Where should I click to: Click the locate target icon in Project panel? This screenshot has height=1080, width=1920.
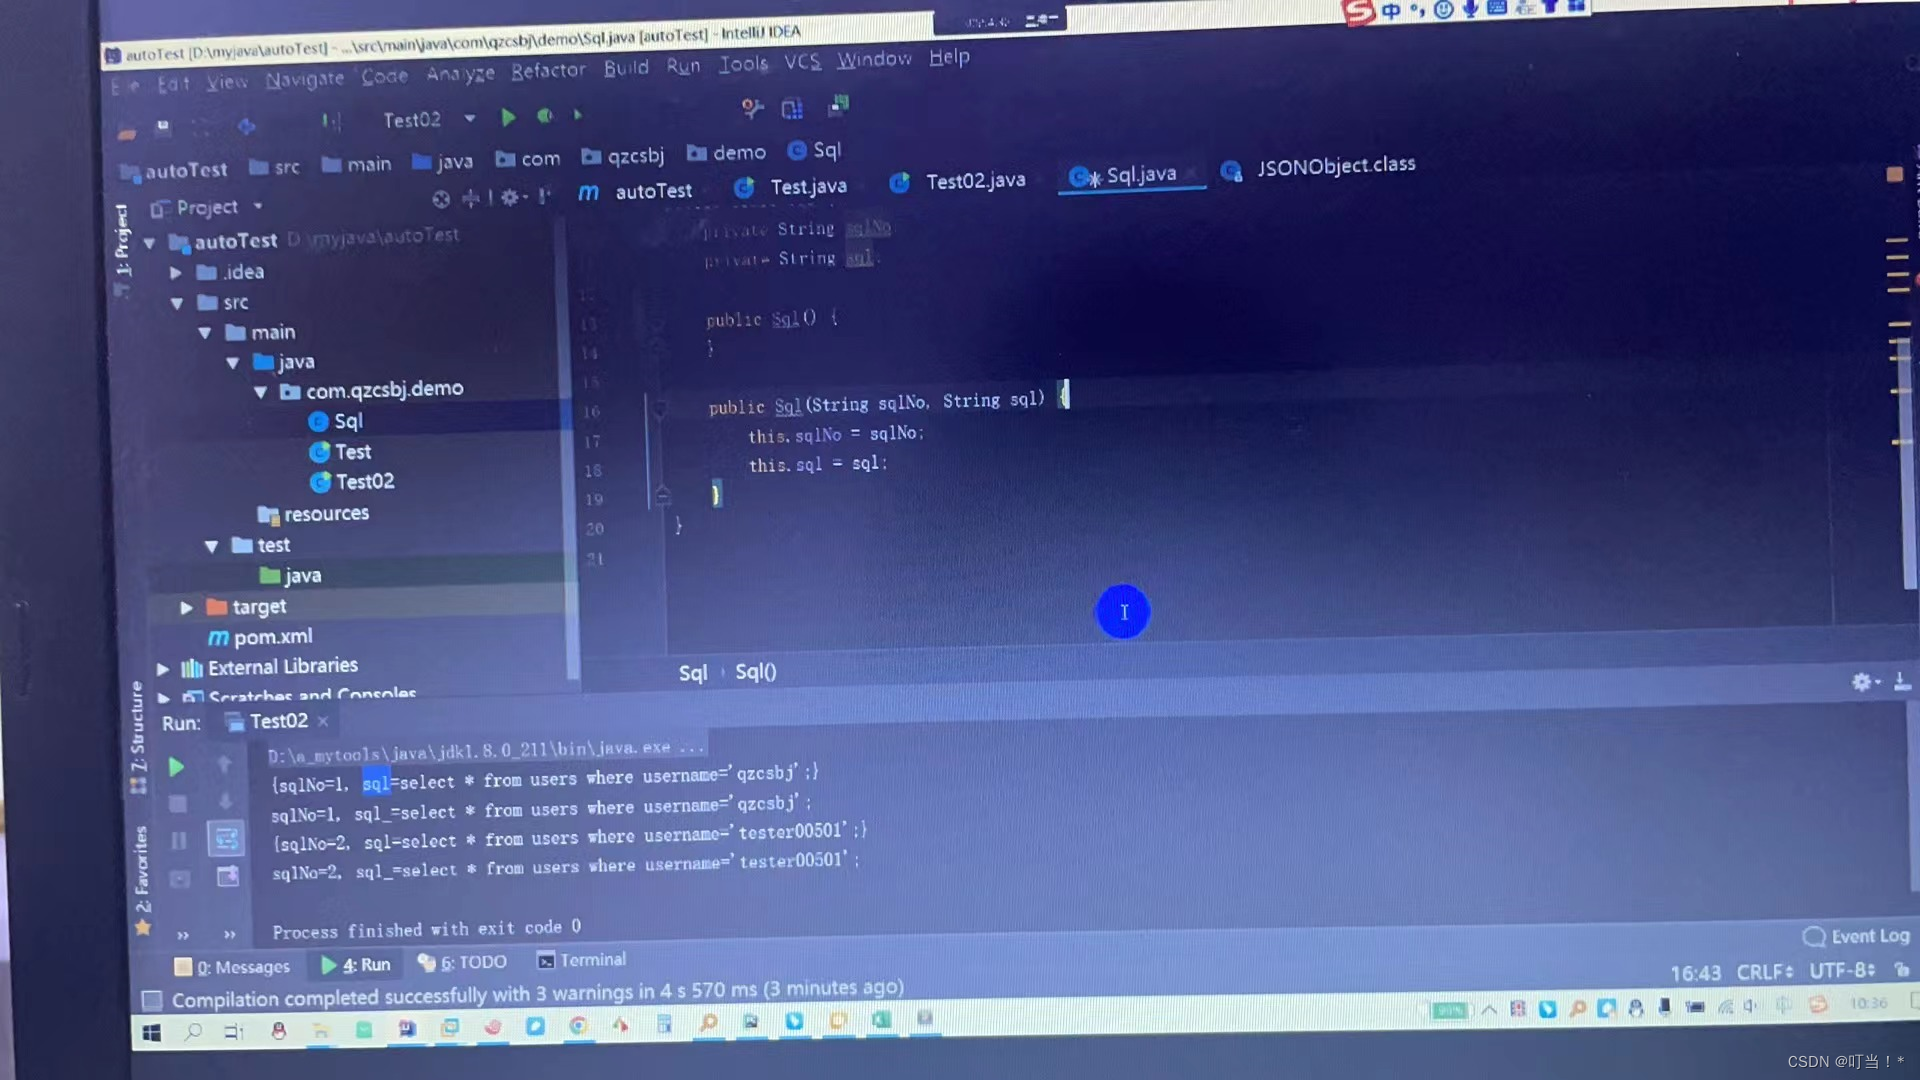click(x=441, y=199)
